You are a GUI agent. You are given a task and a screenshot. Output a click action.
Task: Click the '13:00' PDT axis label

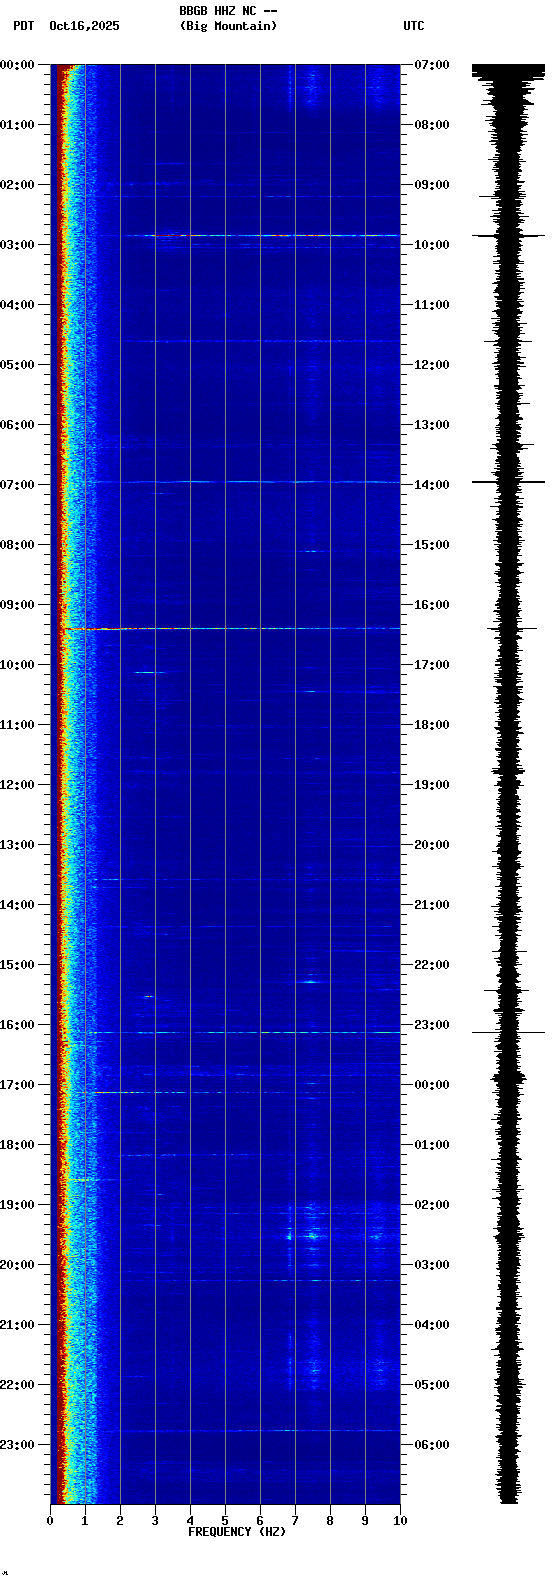[18, 845]
